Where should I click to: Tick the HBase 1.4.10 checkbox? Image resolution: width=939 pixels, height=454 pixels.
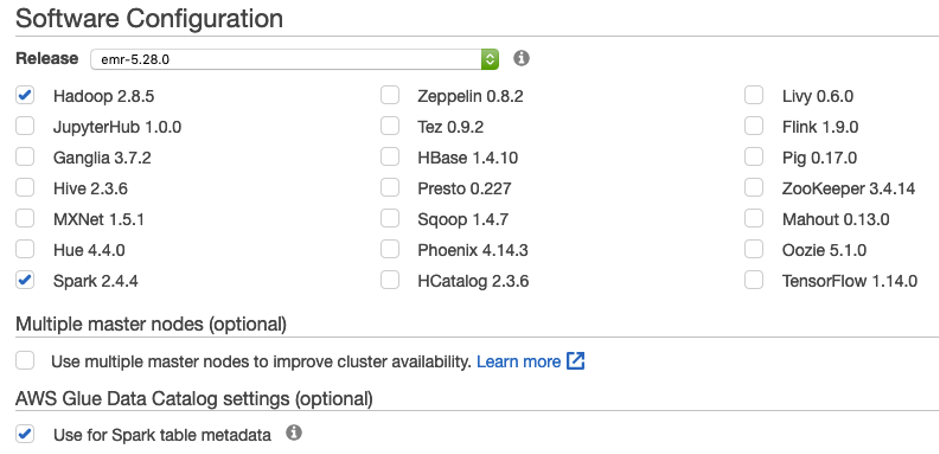coord(390,157)
